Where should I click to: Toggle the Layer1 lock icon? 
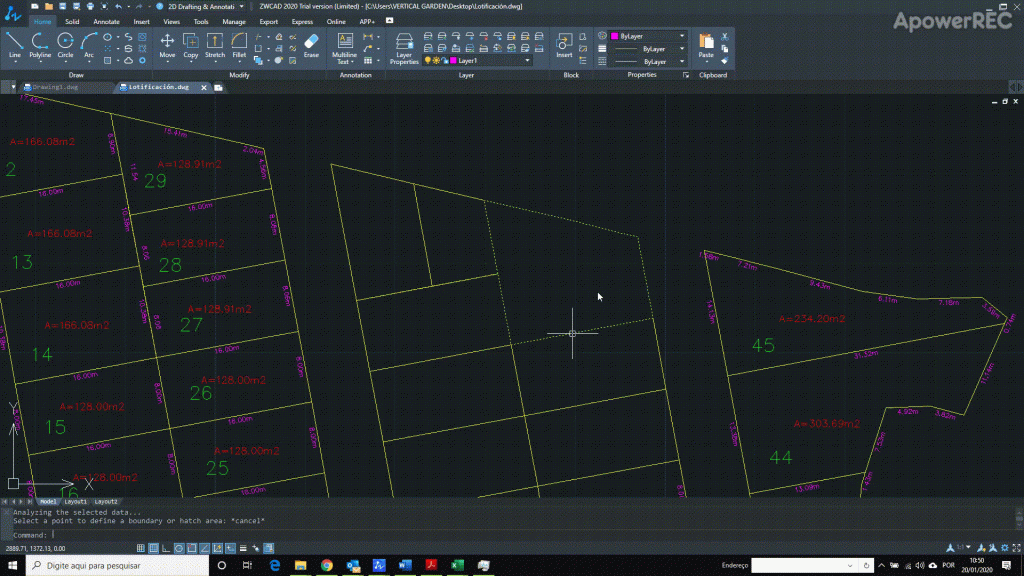444,61
